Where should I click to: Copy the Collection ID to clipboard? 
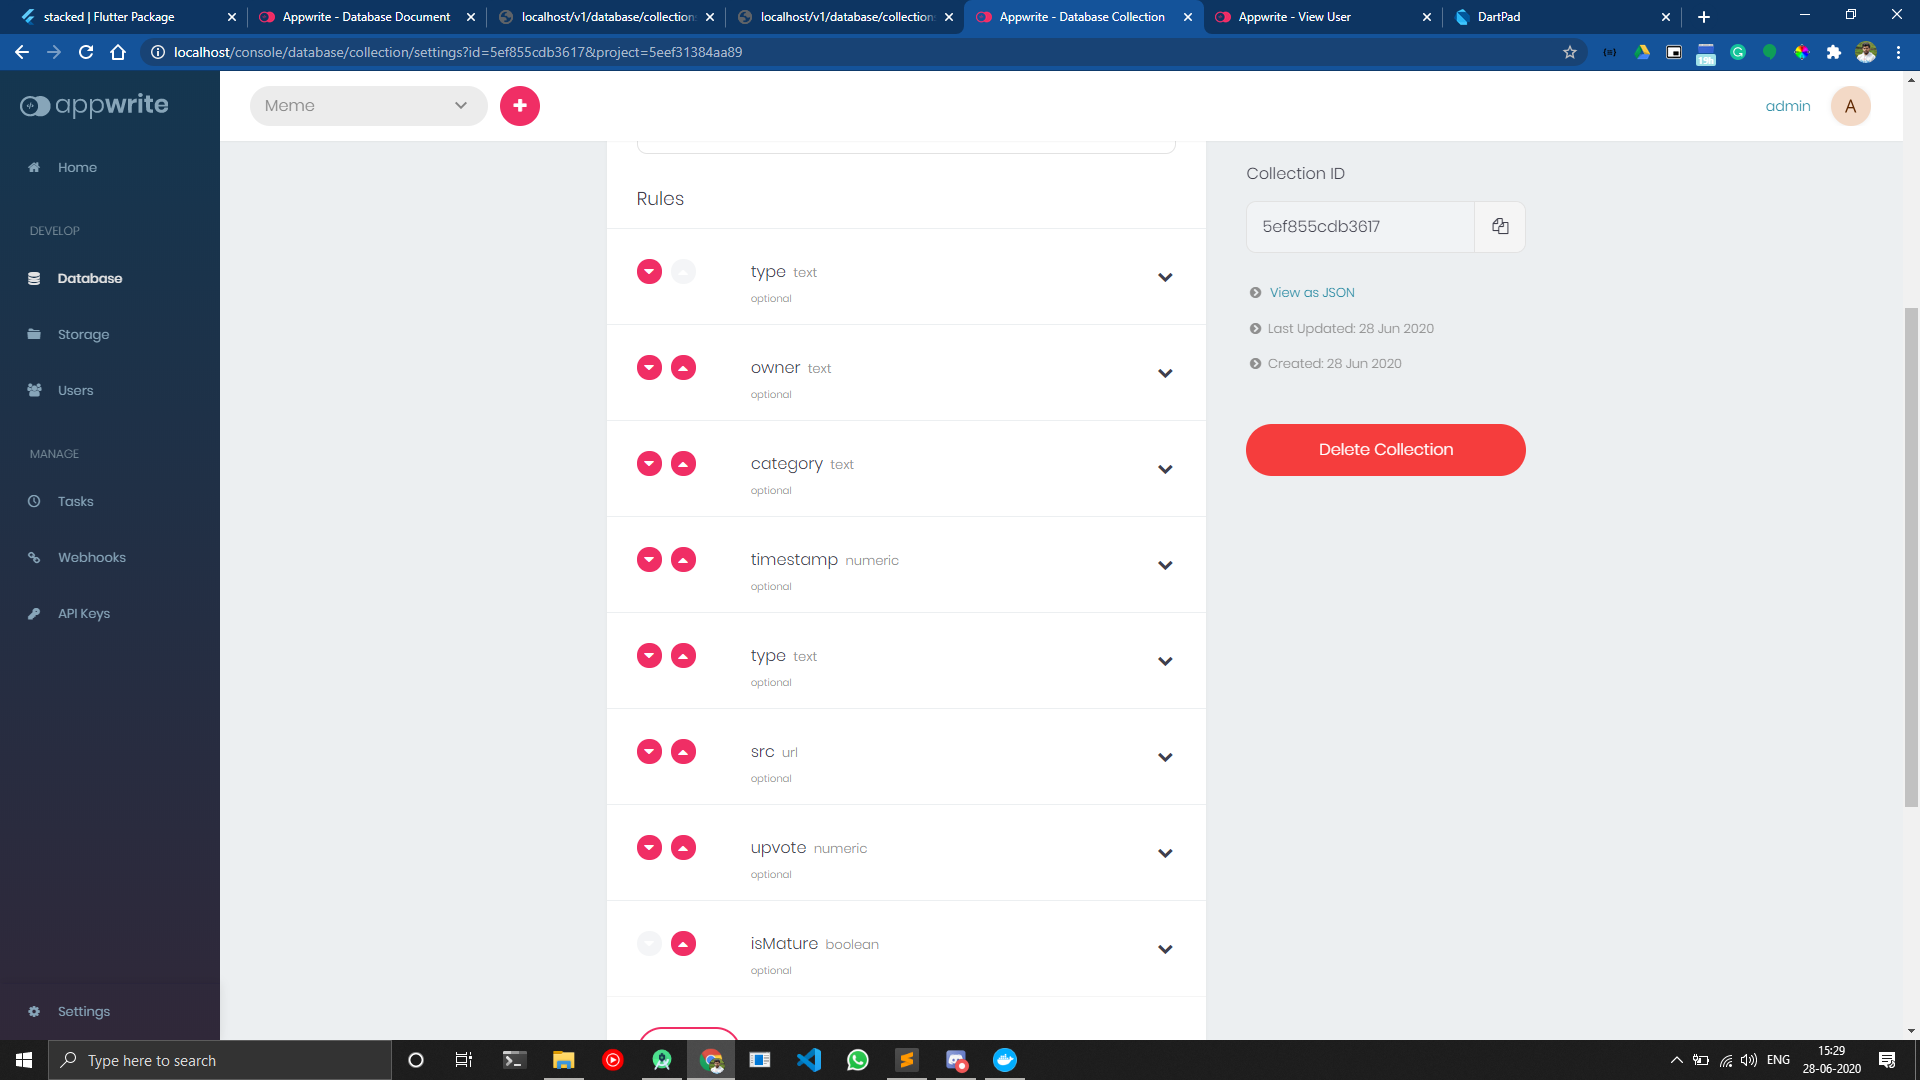click(x=1500, y=227)
